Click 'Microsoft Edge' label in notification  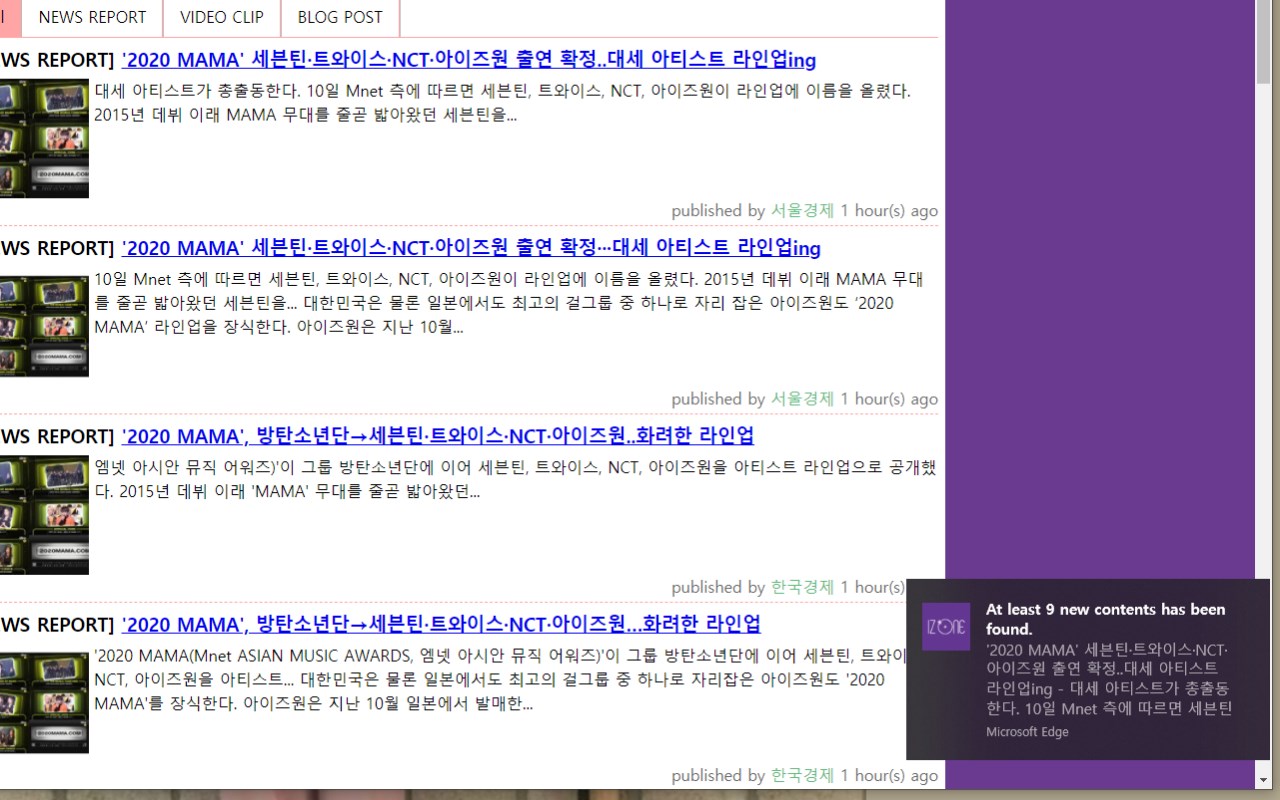pyautogui.click(x=1027, y=732)
